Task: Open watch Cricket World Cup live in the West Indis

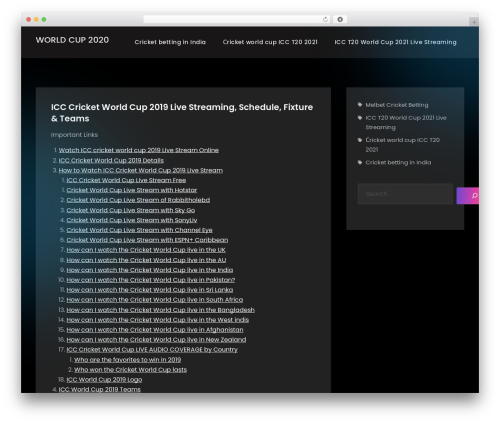Action: (158, 320)
